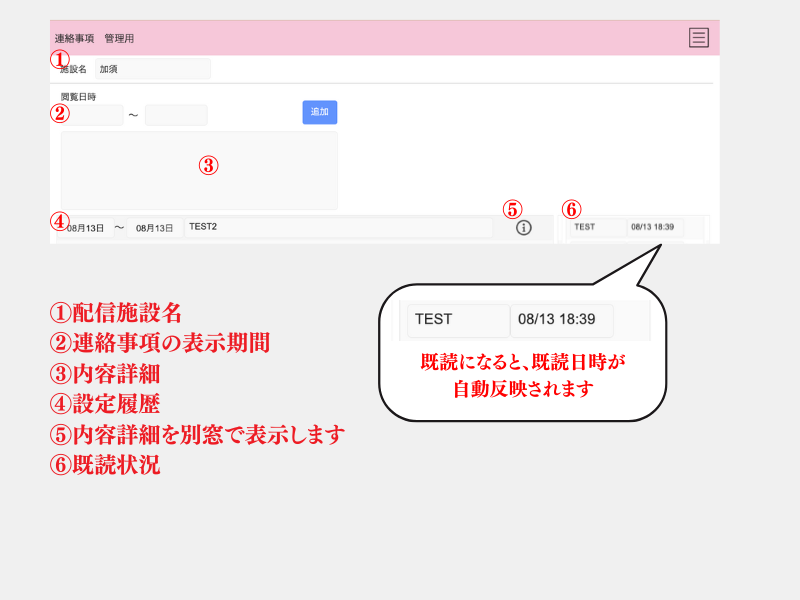Click enlarged 08/13 18:39 field inside speech bubble
This screenshot has width=800, height=600.
pyautogui.click(x=561, y=320)
